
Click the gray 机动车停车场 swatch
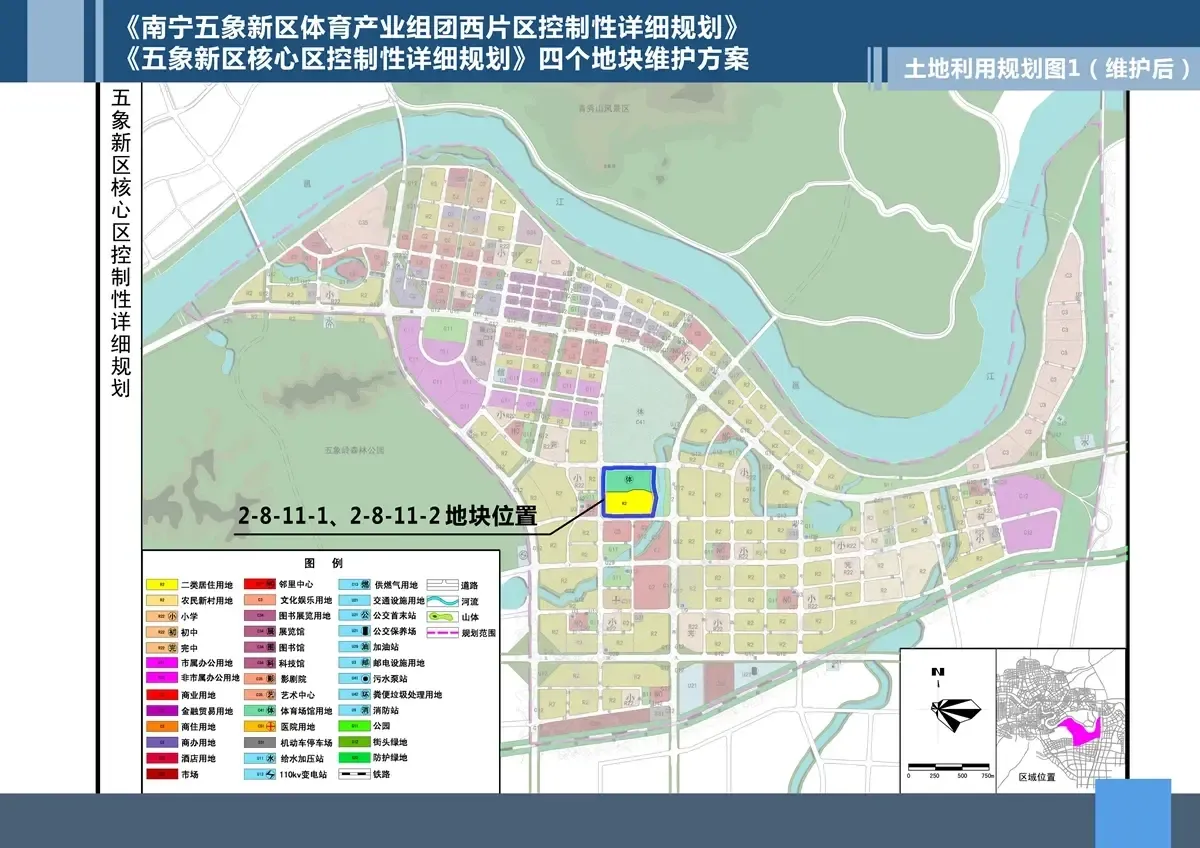[x=260, y=742]
